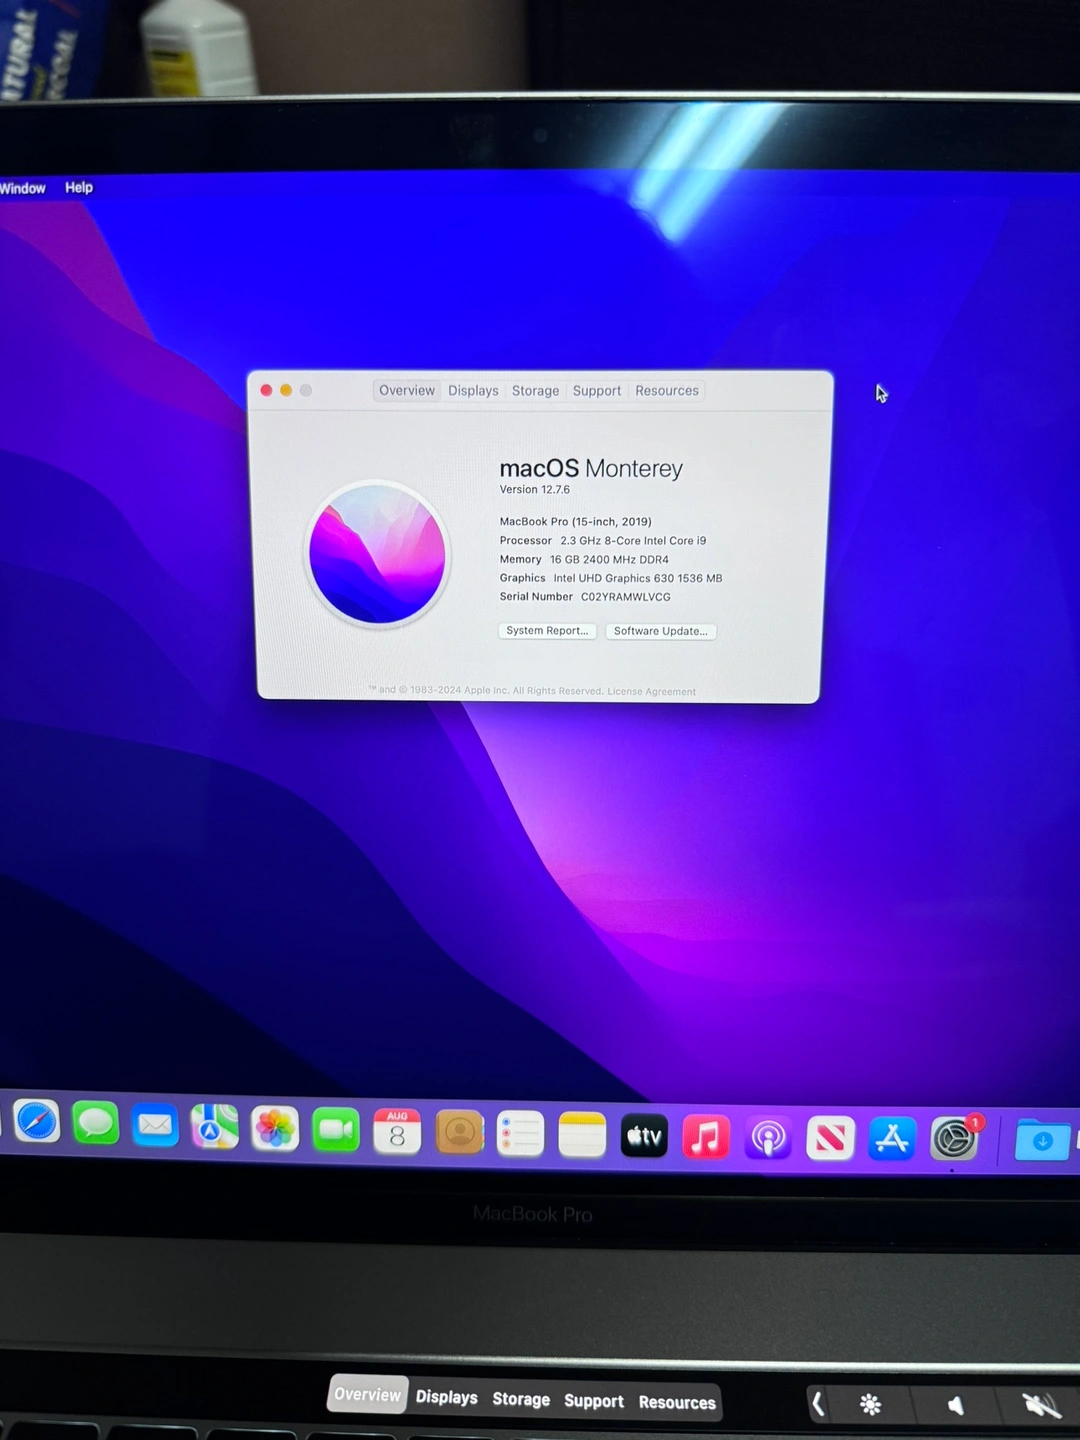Open the Help menu in menu bar

click(79, 187)
